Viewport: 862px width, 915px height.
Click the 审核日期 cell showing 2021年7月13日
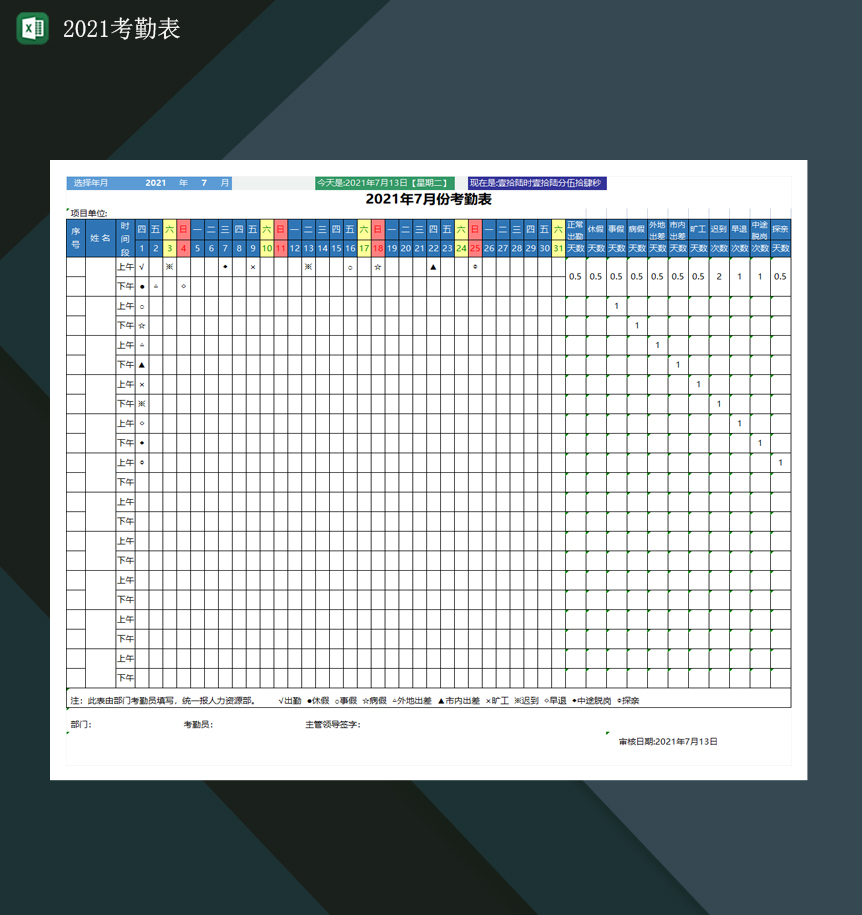670,742
